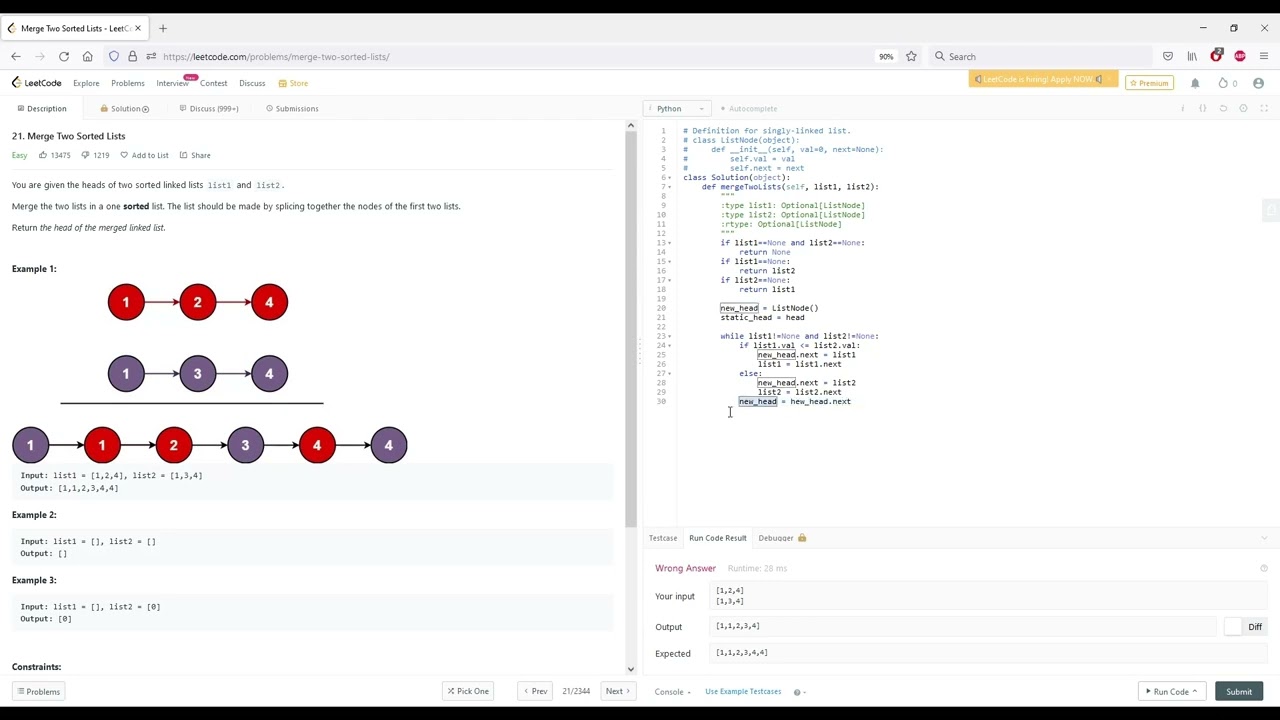Dismiss the LeetCode is hiring banner
Screen dimensions: 1280x720
[x=1108, y=80]
